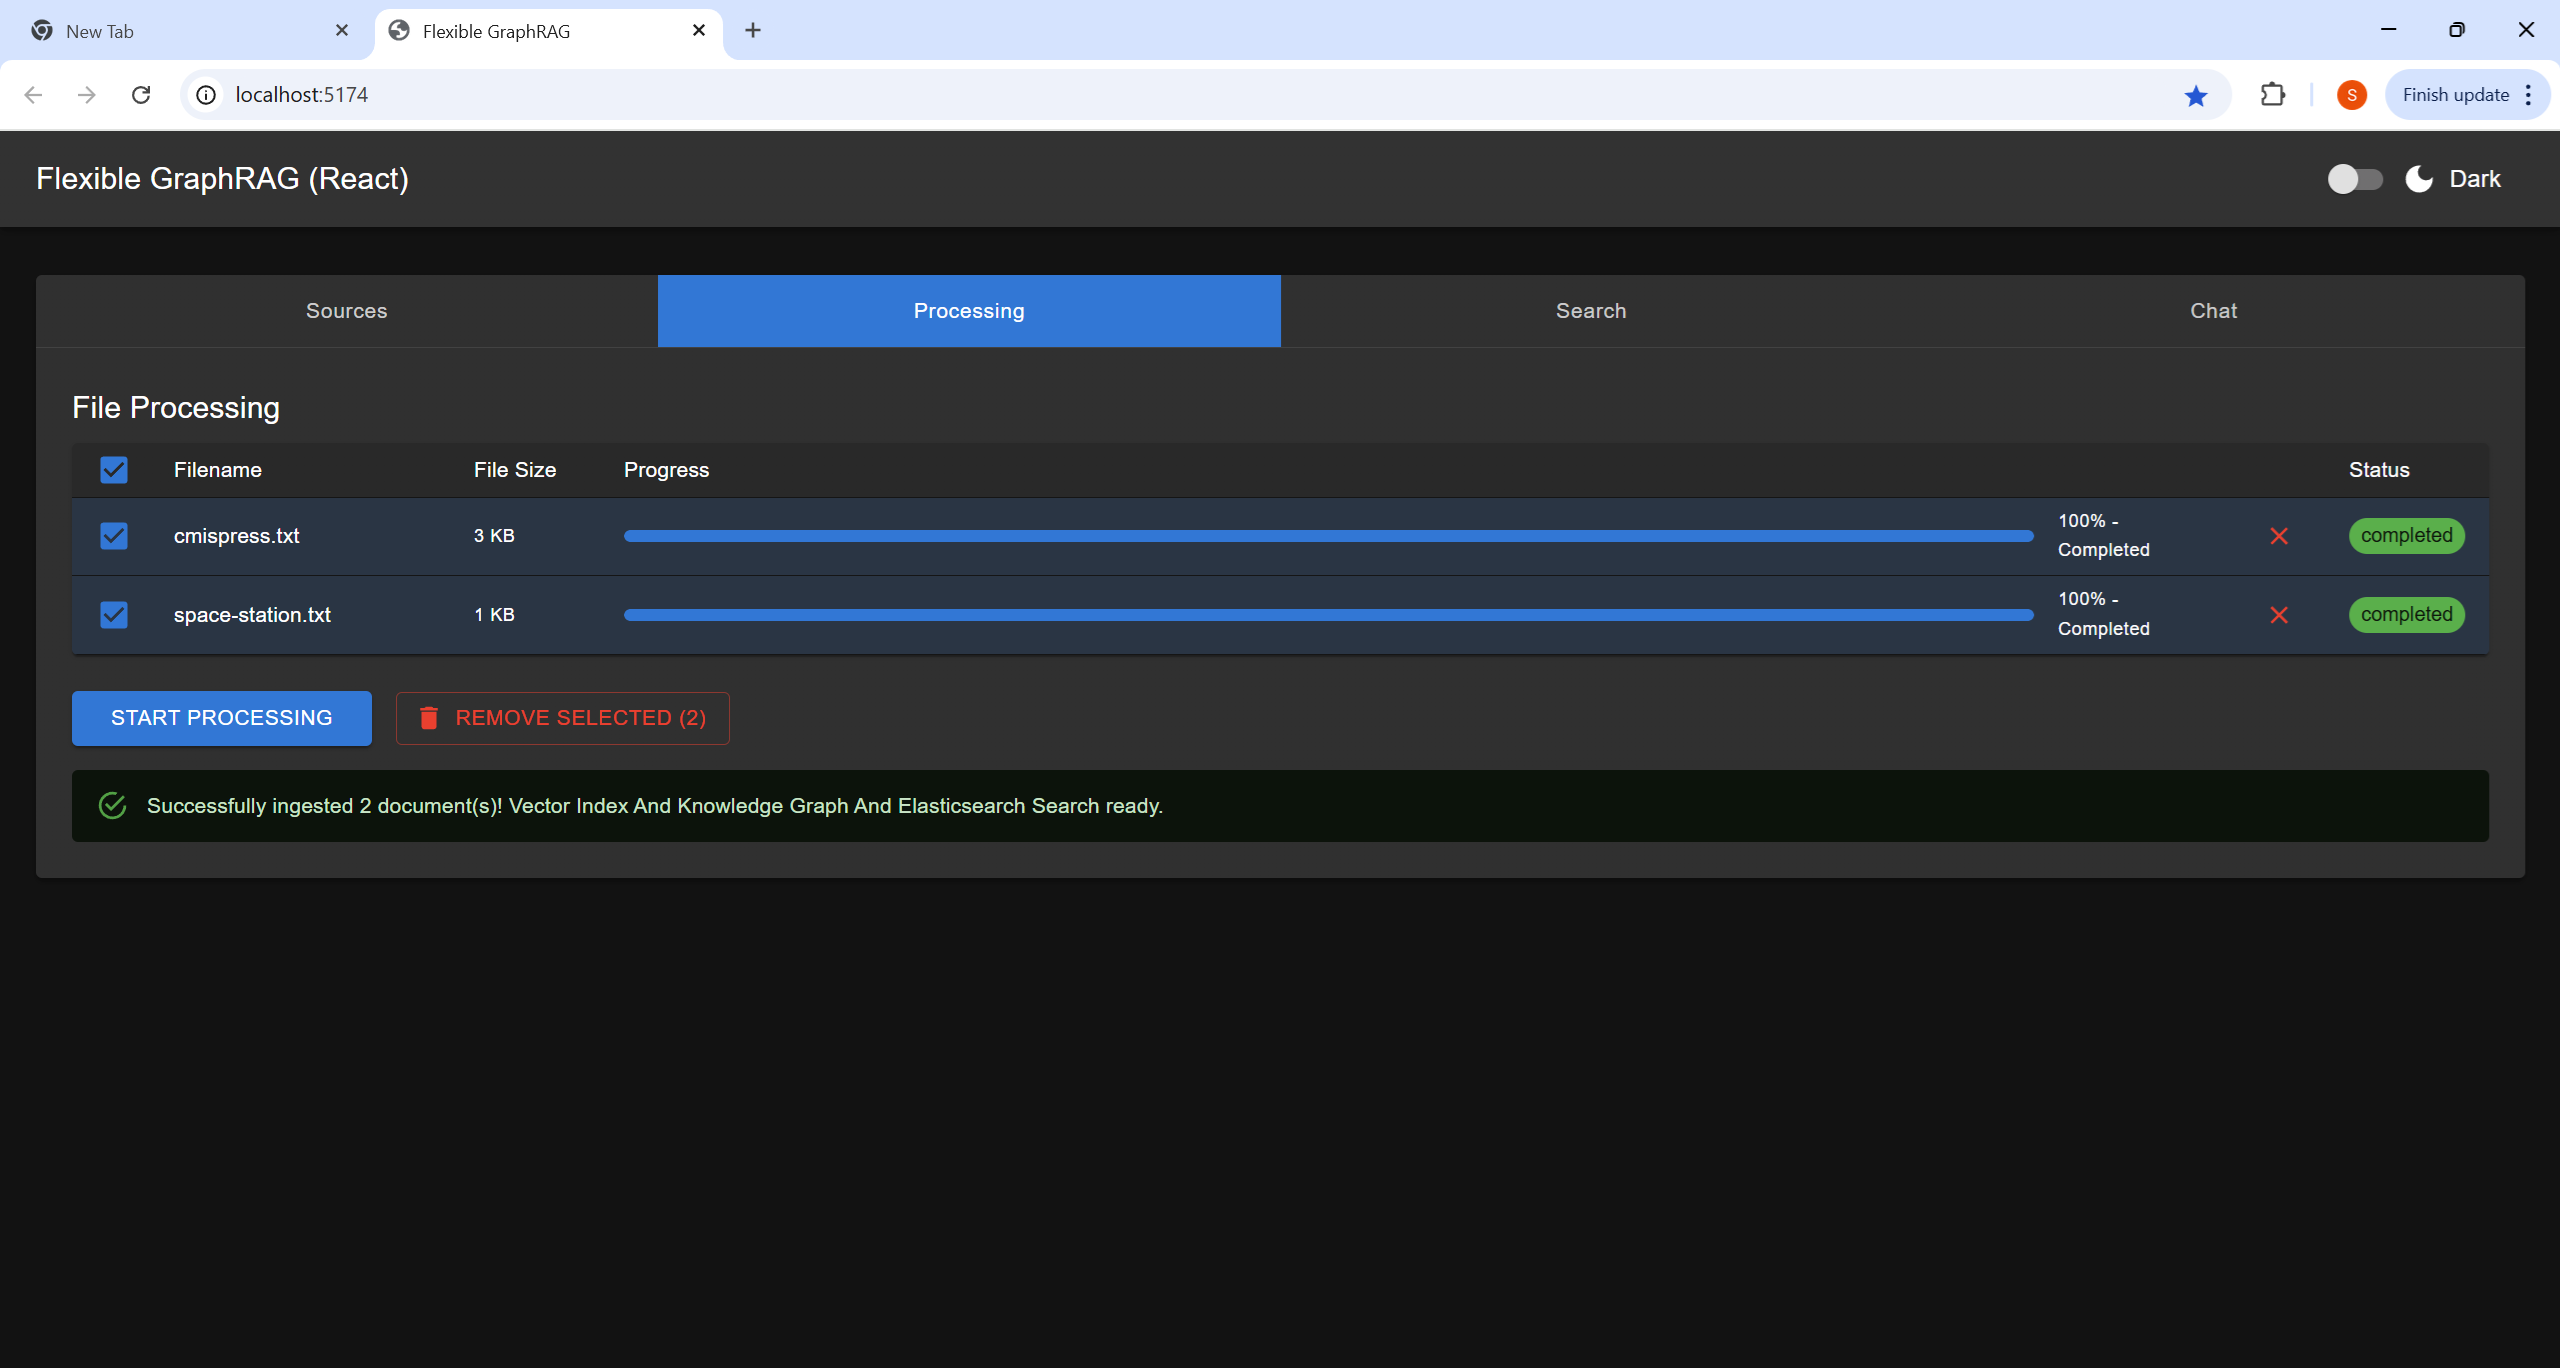
Task: Click red X for cmispress.txt row
Action: click(2279, 536)
